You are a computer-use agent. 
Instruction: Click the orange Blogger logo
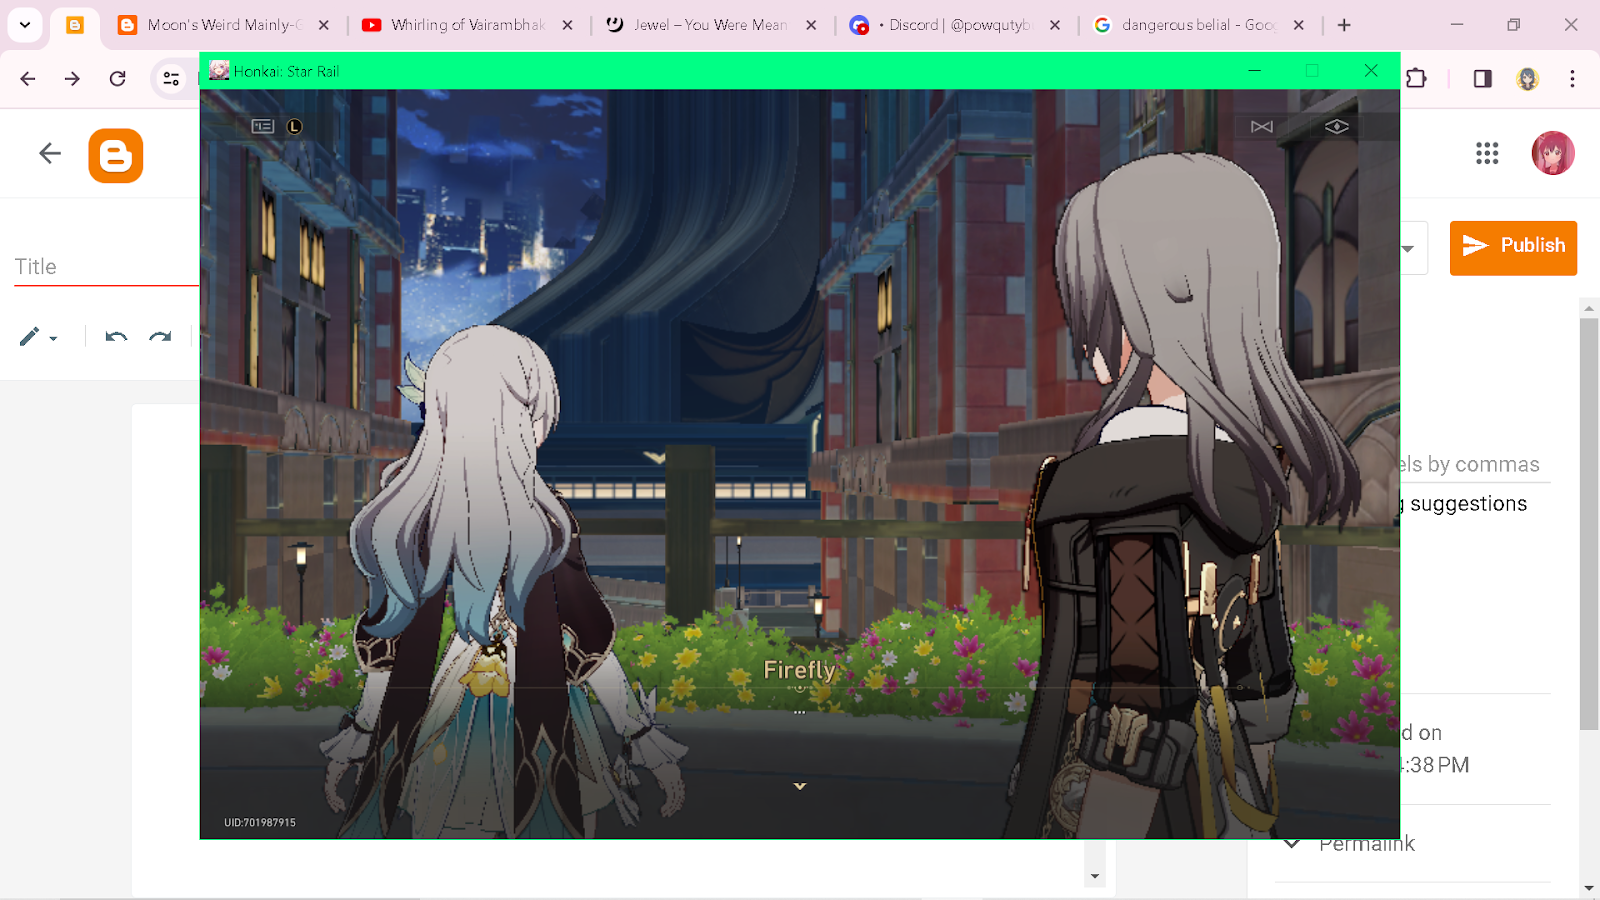116,156
